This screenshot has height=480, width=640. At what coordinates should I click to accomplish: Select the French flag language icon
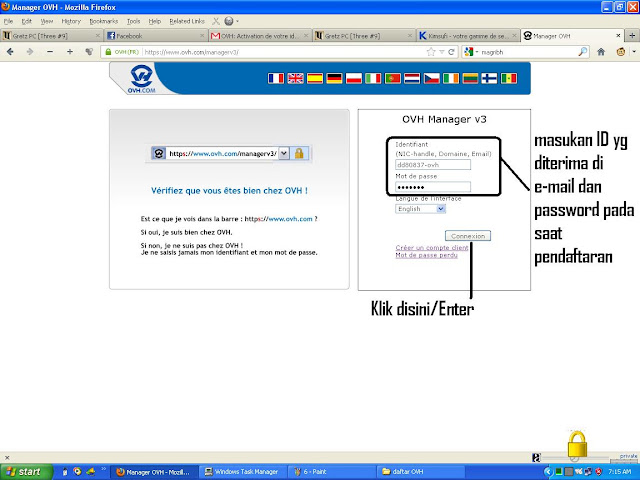(x=276, y=78)
